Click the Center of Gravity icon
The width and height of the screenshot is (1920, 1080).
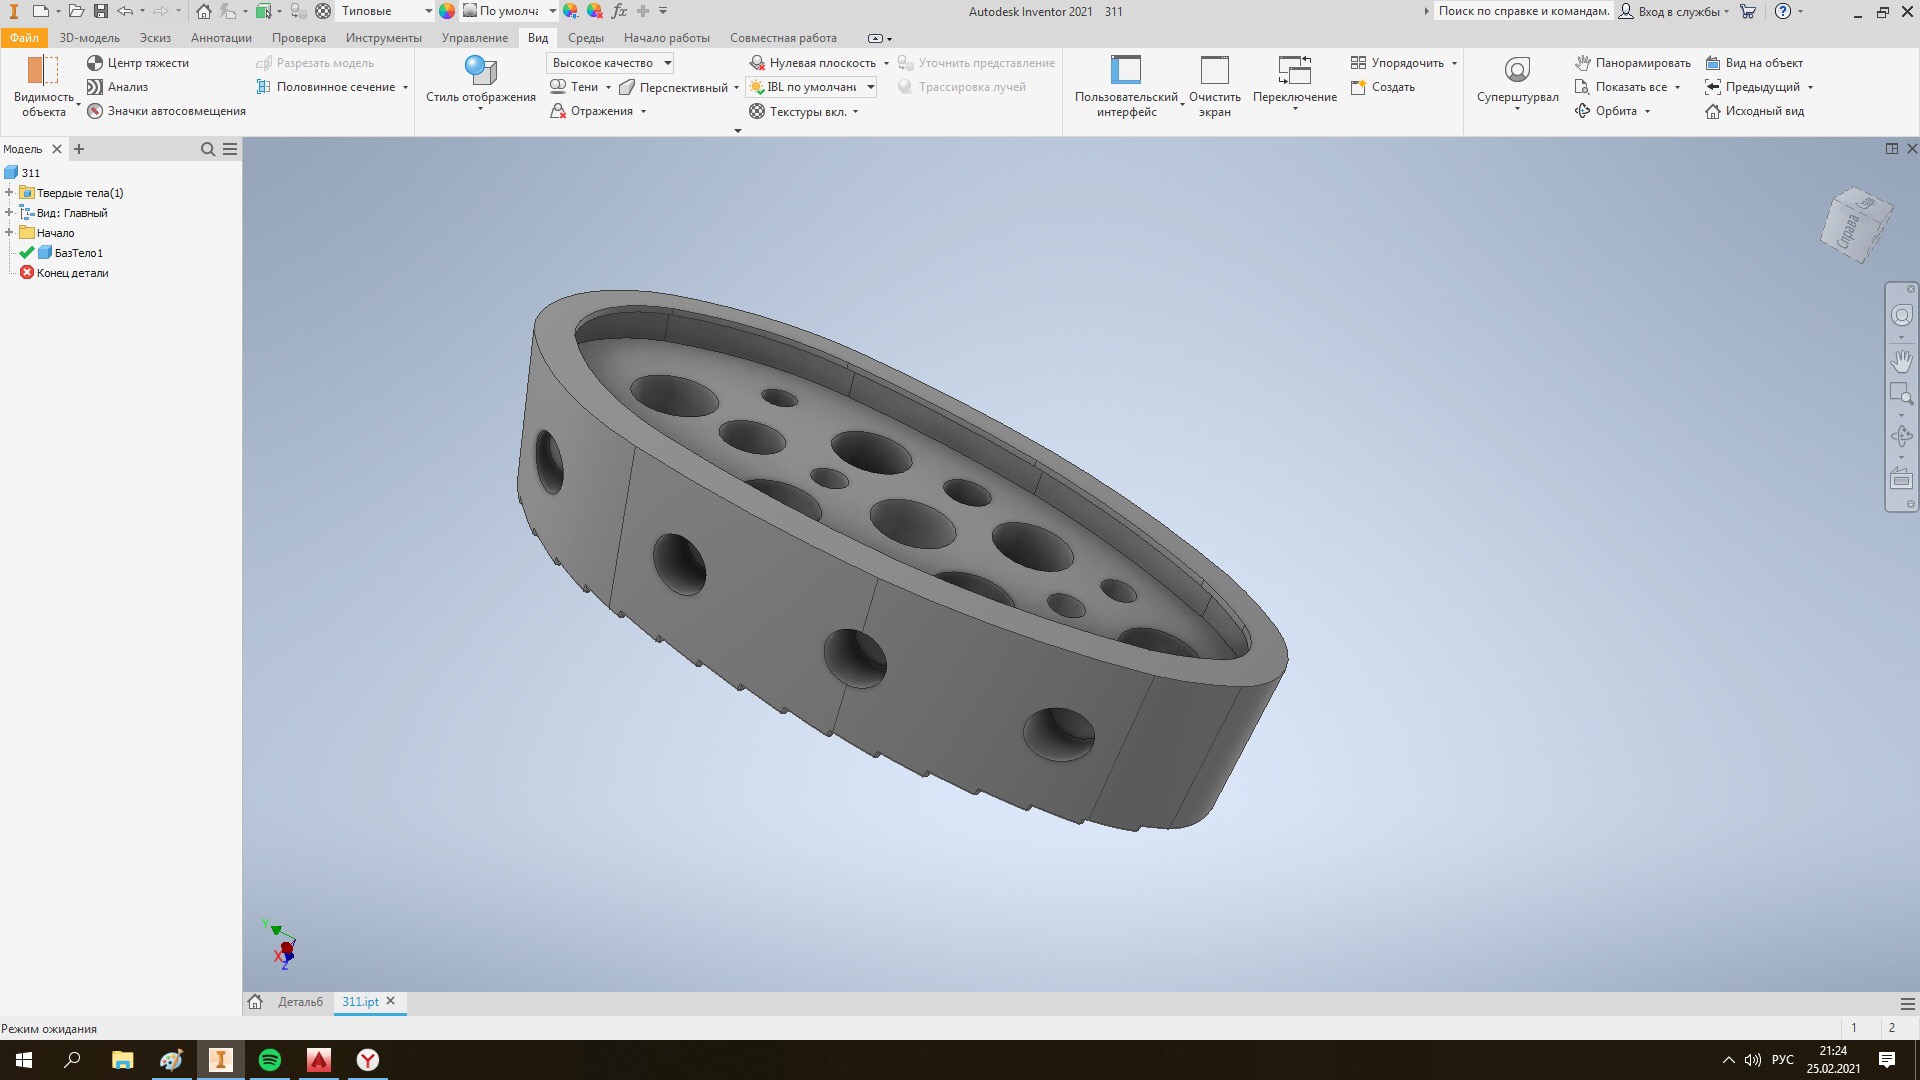96,63
